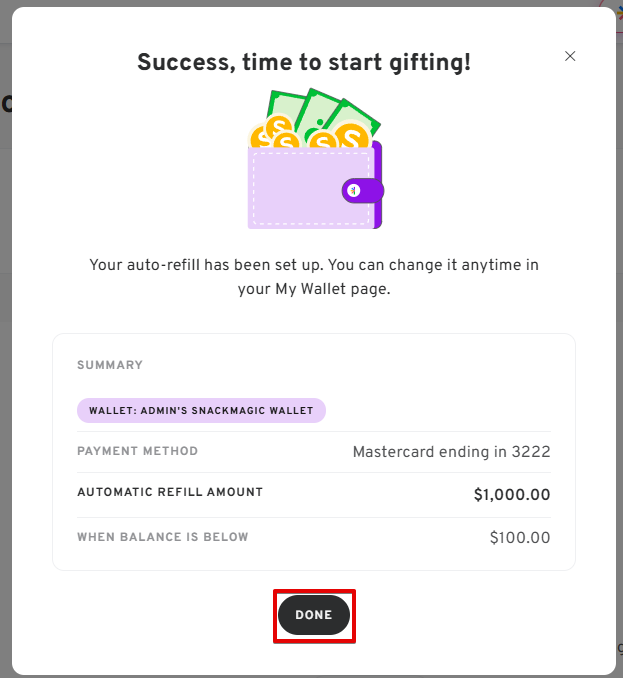Image resolution: width=623 pixels, height=678 pixels.
Task: Click the purple wallet clasp
Action: coord(362,190)
